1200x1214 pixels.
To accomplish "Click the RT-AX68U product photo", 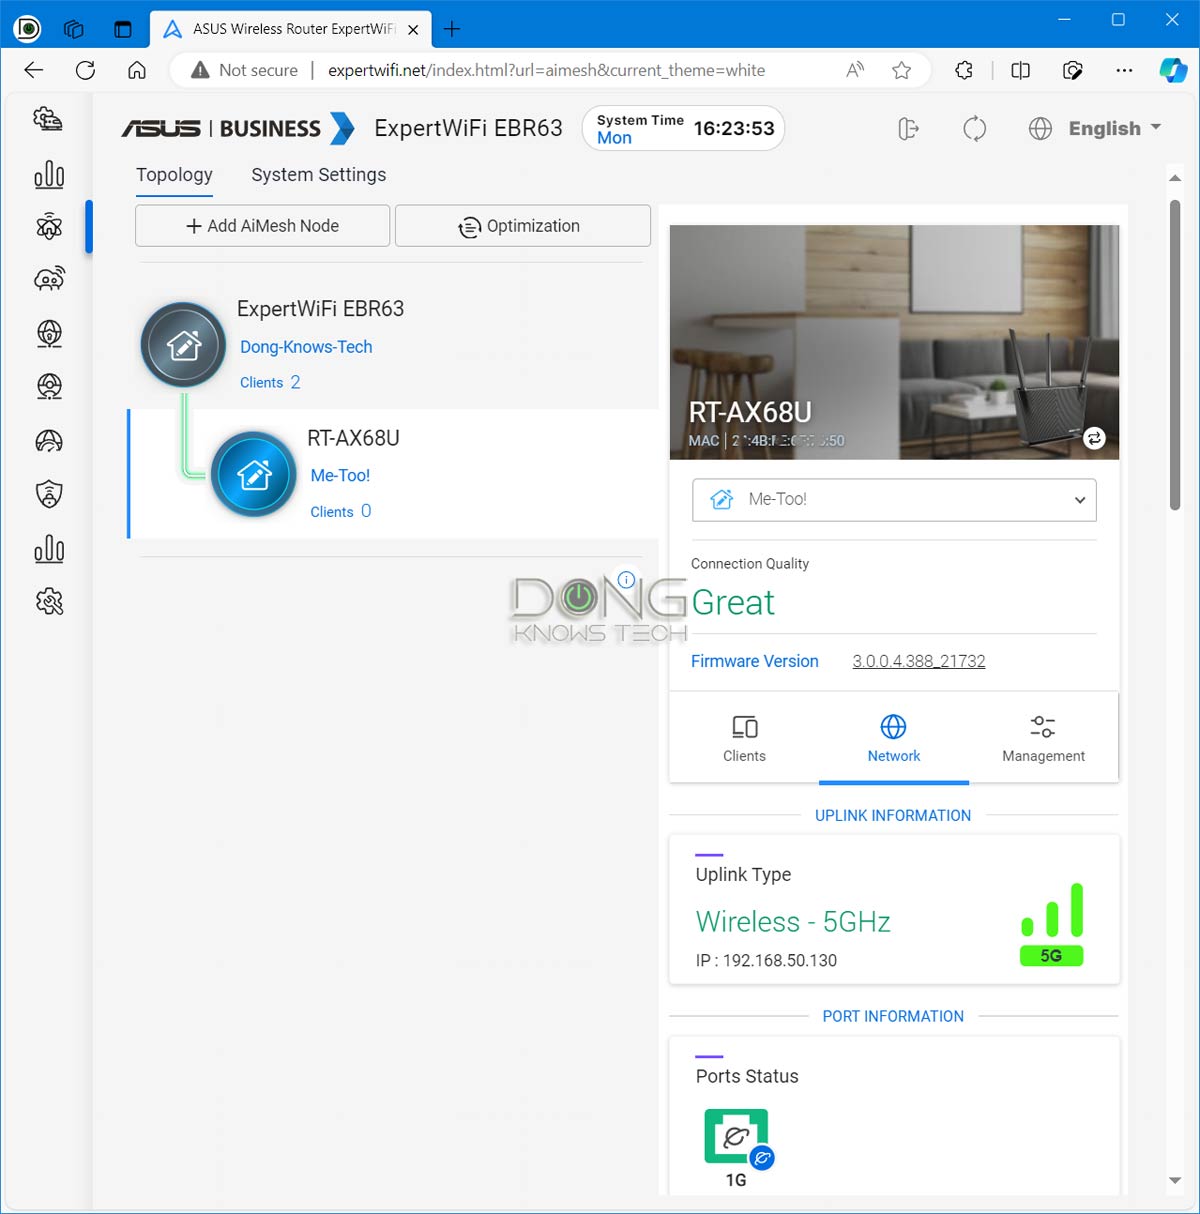I will [894, 342].
